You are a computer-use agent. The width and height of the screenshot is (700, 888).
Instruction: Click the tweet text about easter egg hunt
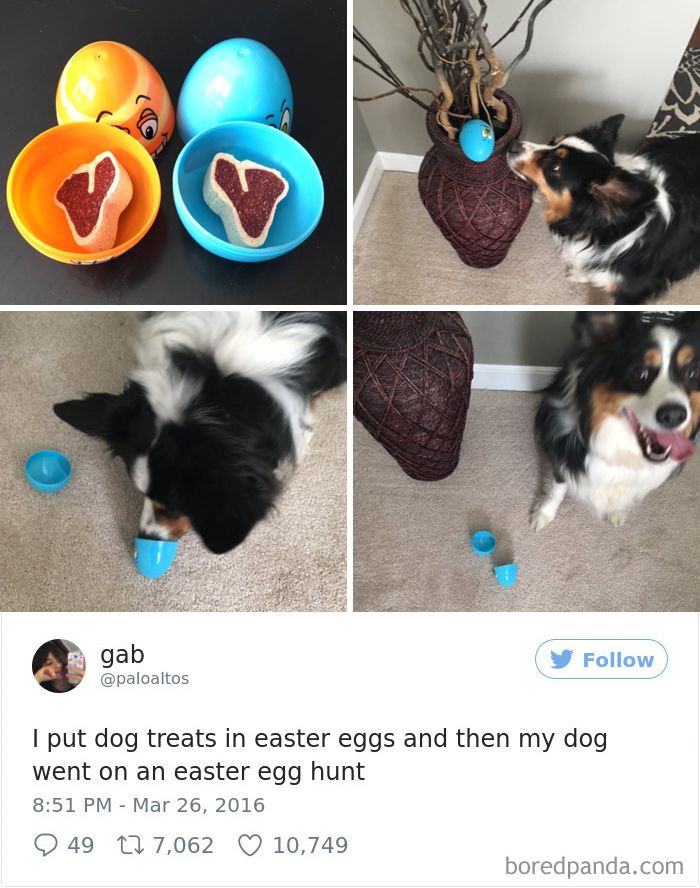tap(319, 755)
